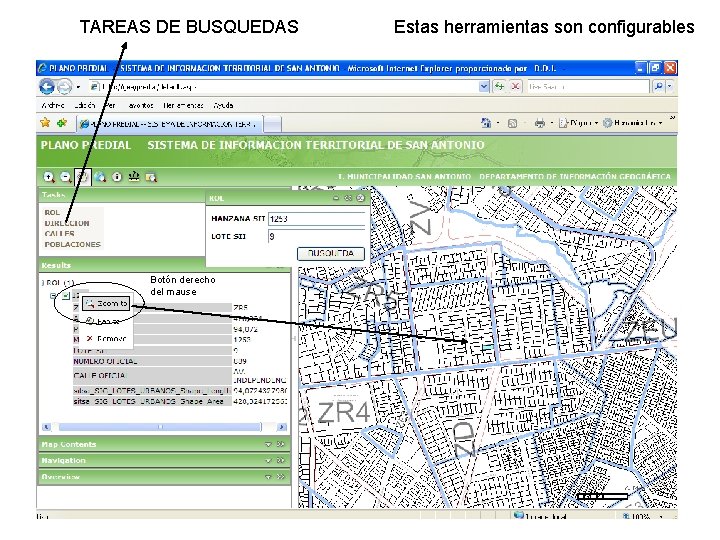
Task: Open the address bar dropdown
Action: 484,86
